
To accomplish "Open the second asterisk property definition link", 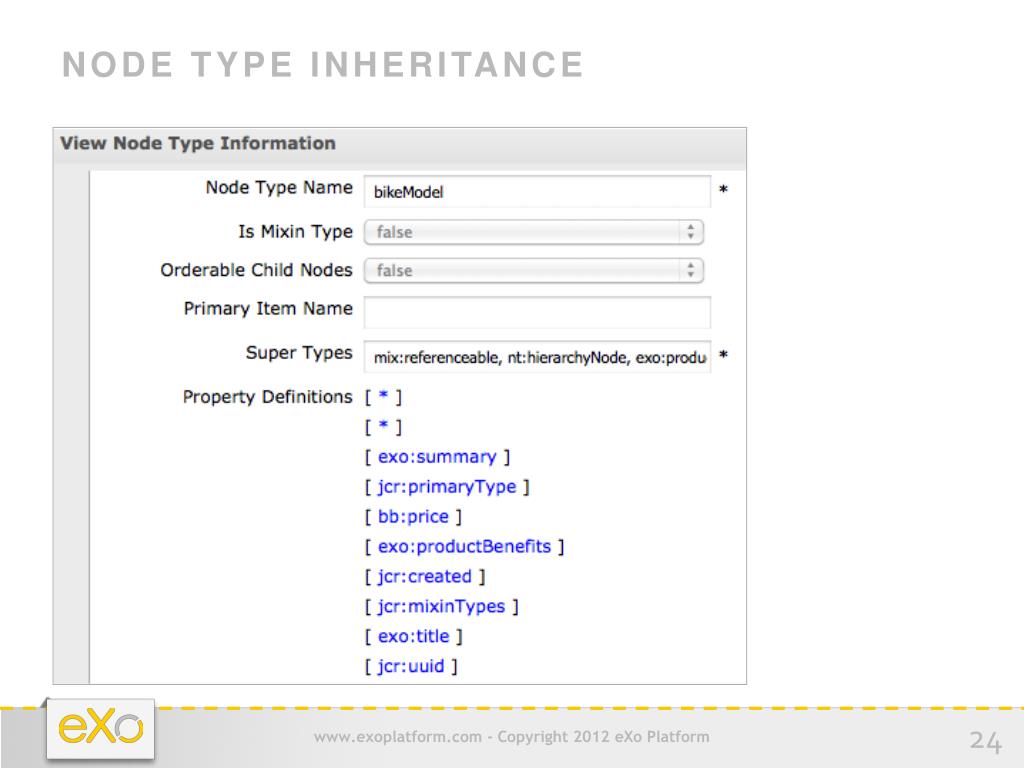I will point(383,426).
